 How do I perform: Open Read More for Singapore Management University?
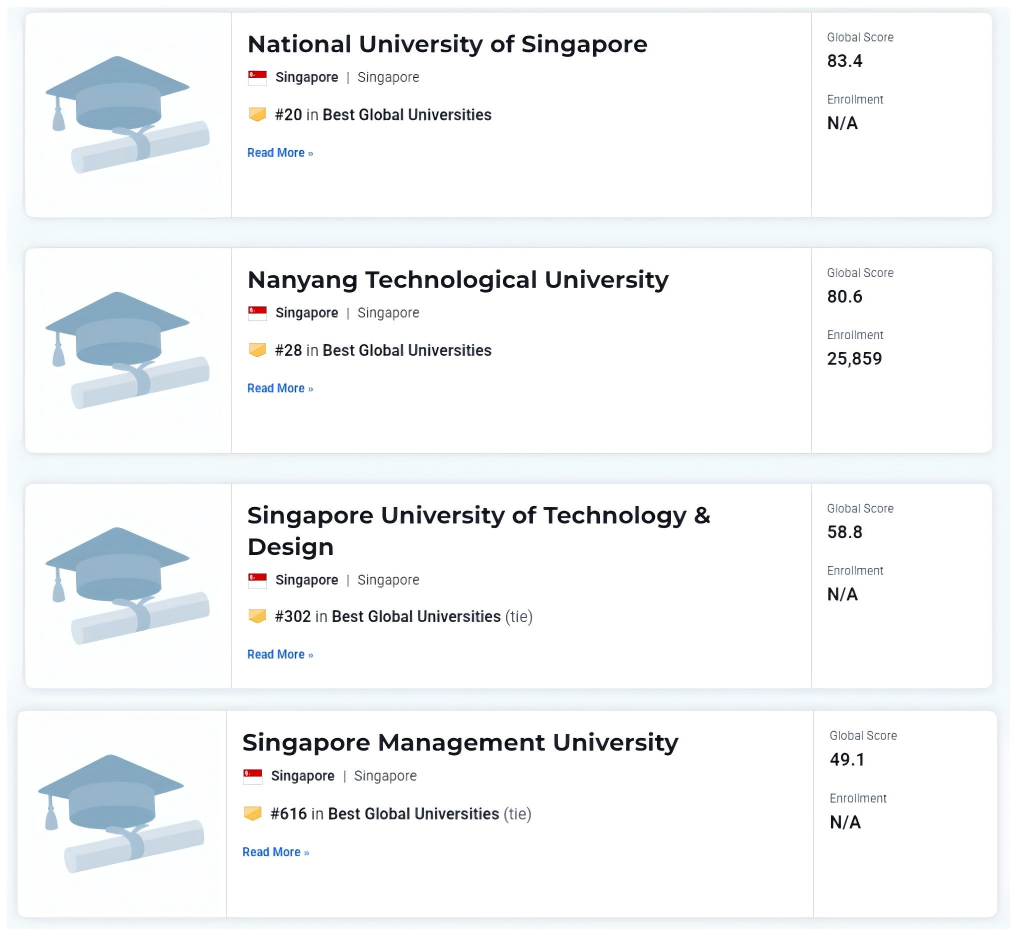click(x=275, y=852)
